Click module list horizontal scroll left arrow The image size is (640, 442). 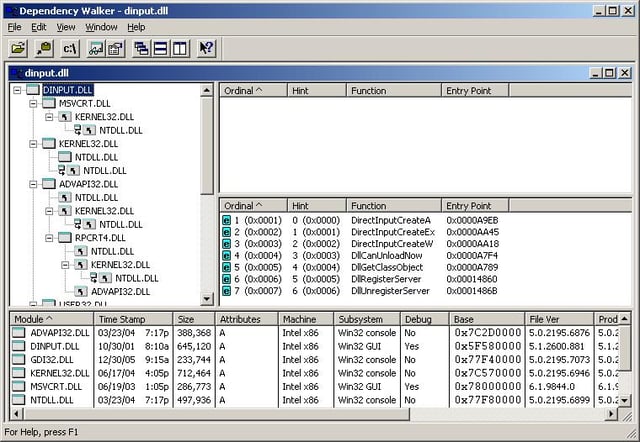coord(16,414)
